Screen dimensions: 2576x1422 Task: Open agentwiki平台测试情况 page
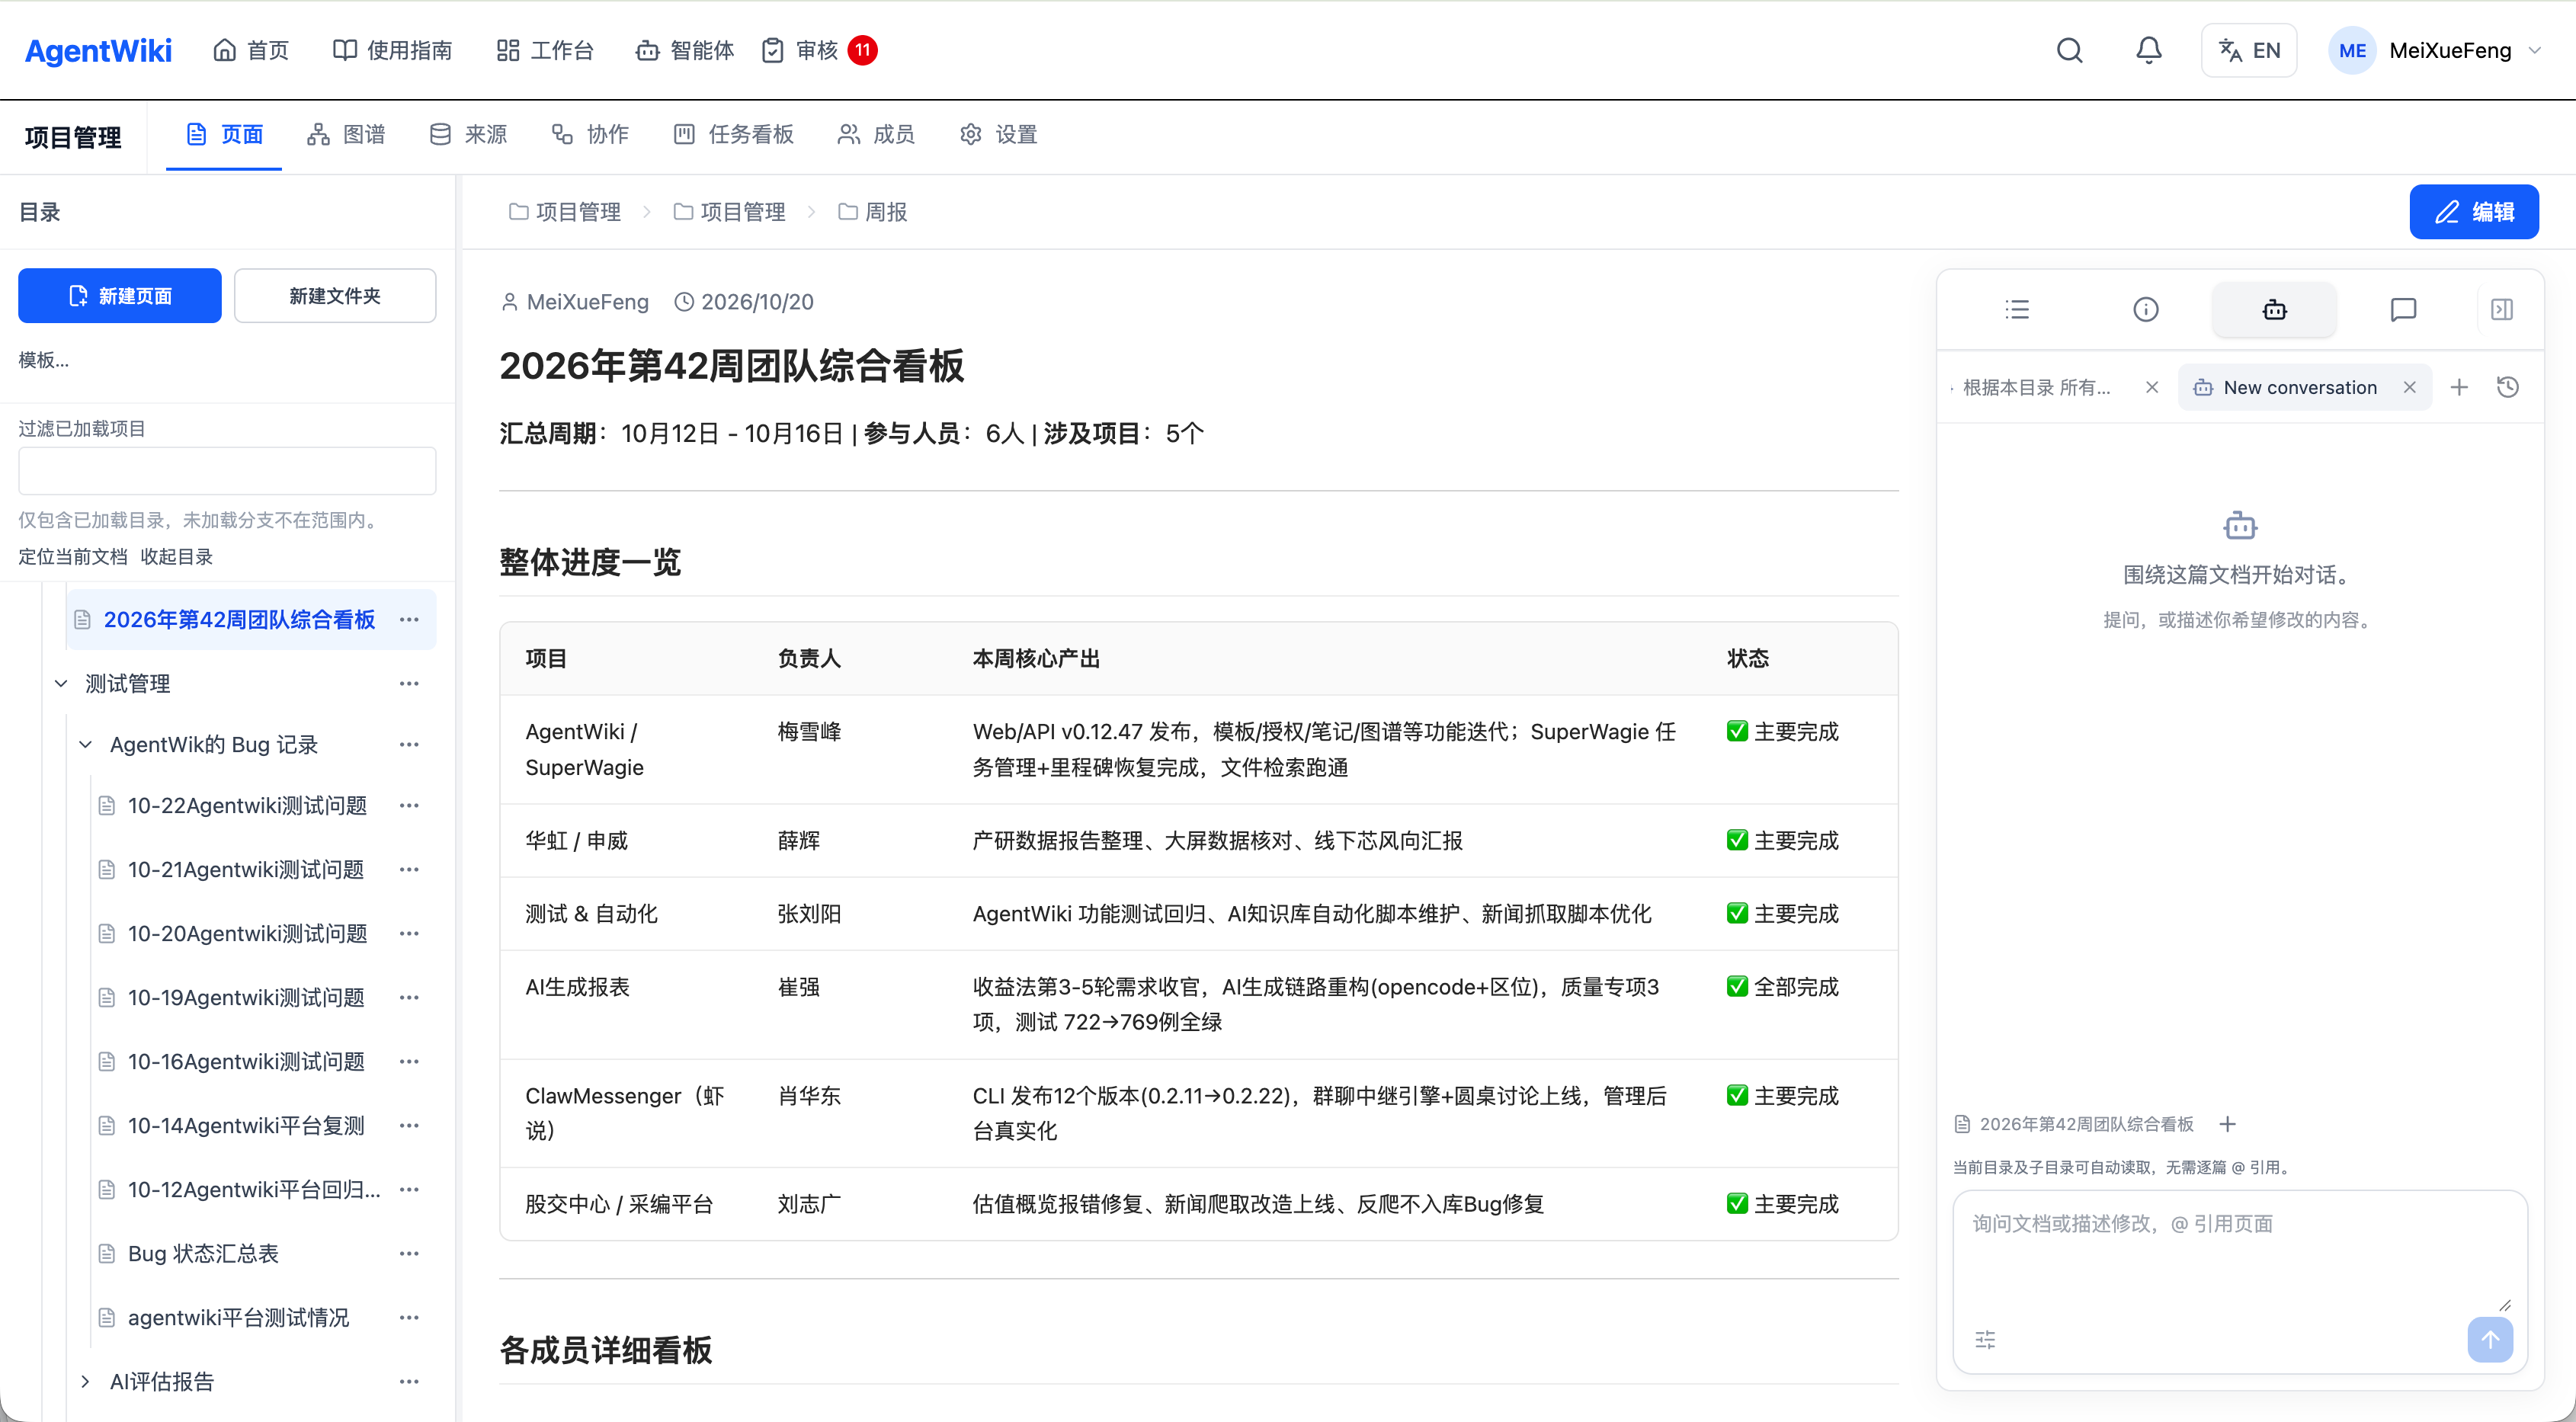[238, 1318]
